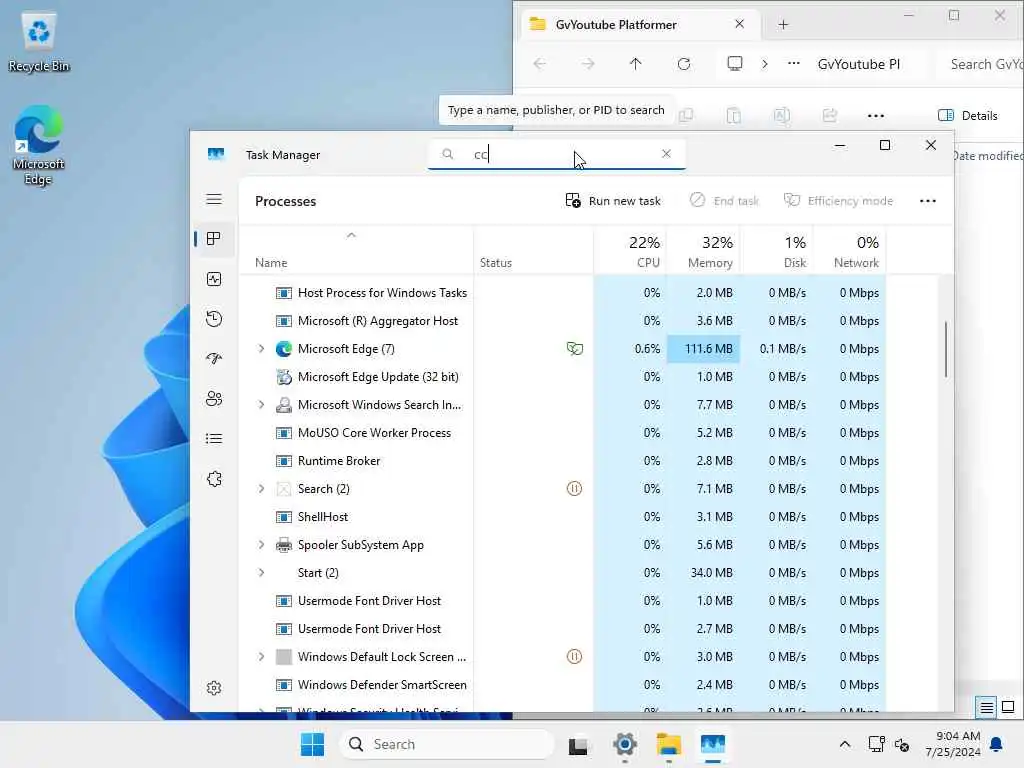The height and width of the screenshot is (768, 1024).
Task: Close the GvYoutube Platformer tab
Action: (x=739, y=24)
